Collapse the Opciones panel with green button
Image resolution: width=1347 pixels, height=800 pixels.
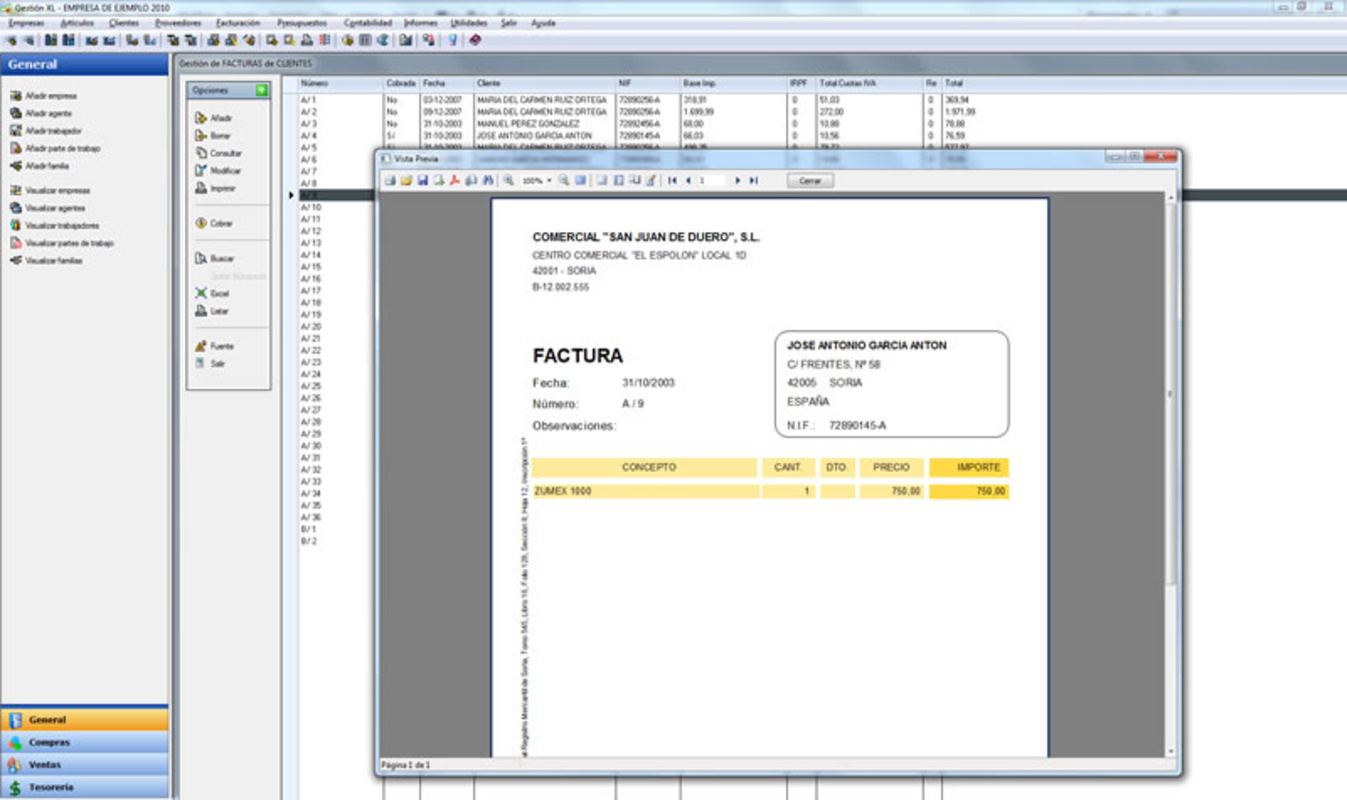click(261, 90)
